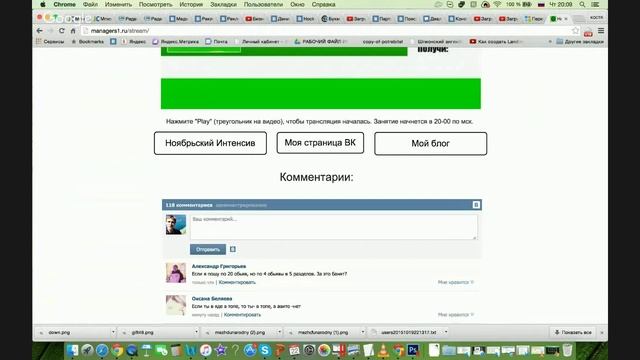Open the Окно menu
The image size is (640, 360).
(x=298, y=4)
